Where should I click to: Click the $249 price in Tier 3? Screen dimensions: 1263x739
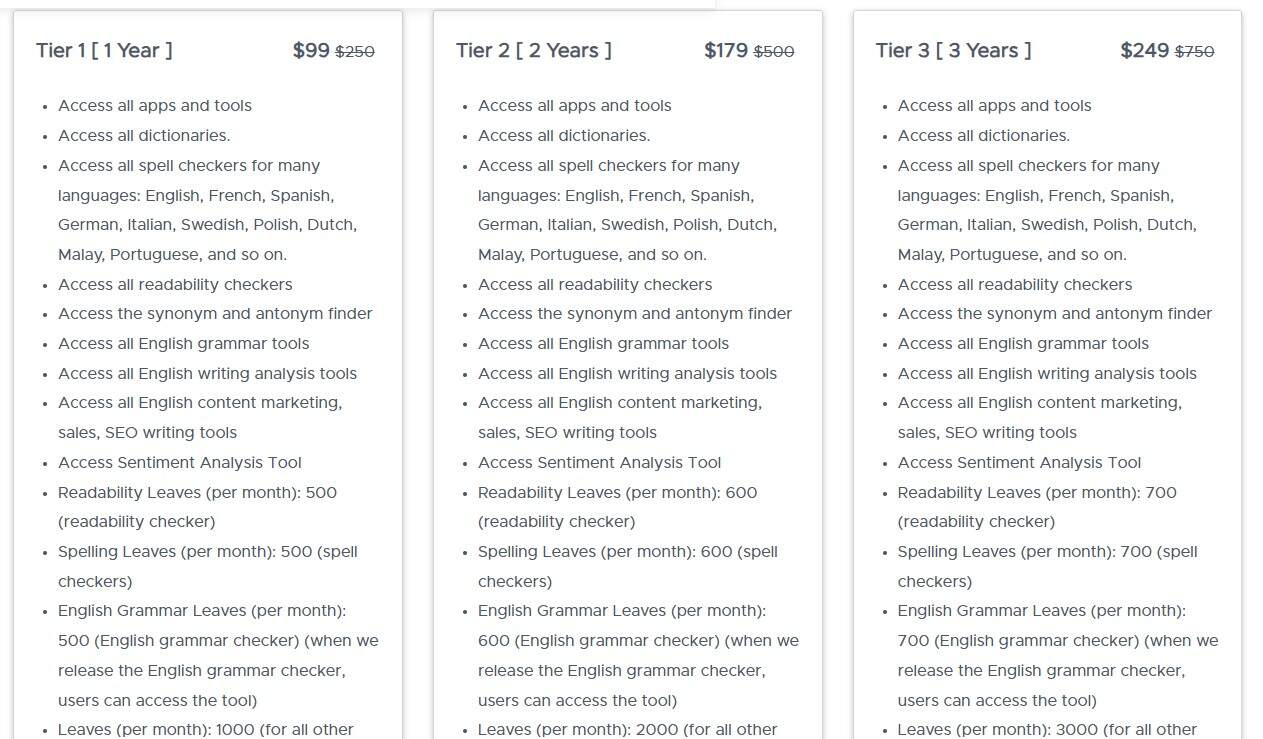[x=1144, y=50]
